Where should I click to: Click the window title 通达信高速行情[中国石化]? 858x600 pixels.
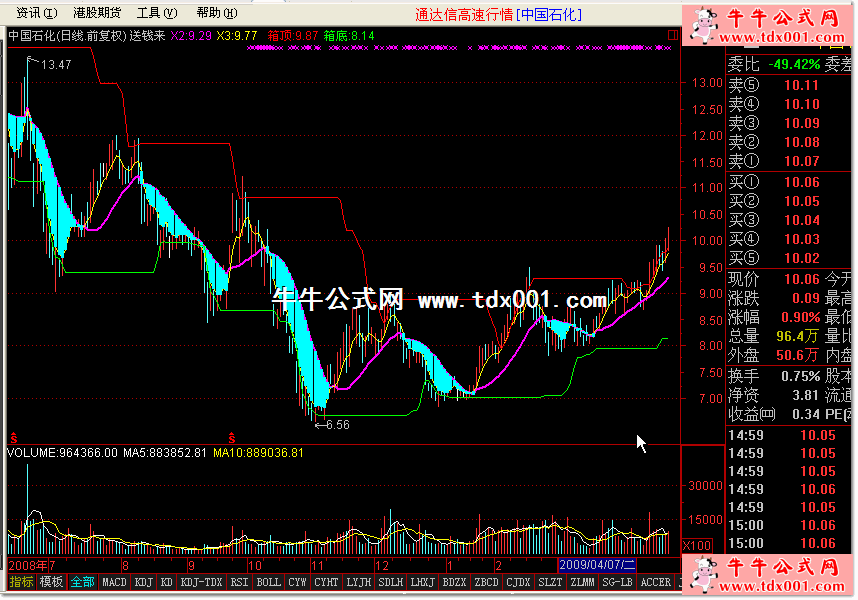coord(498,15)
